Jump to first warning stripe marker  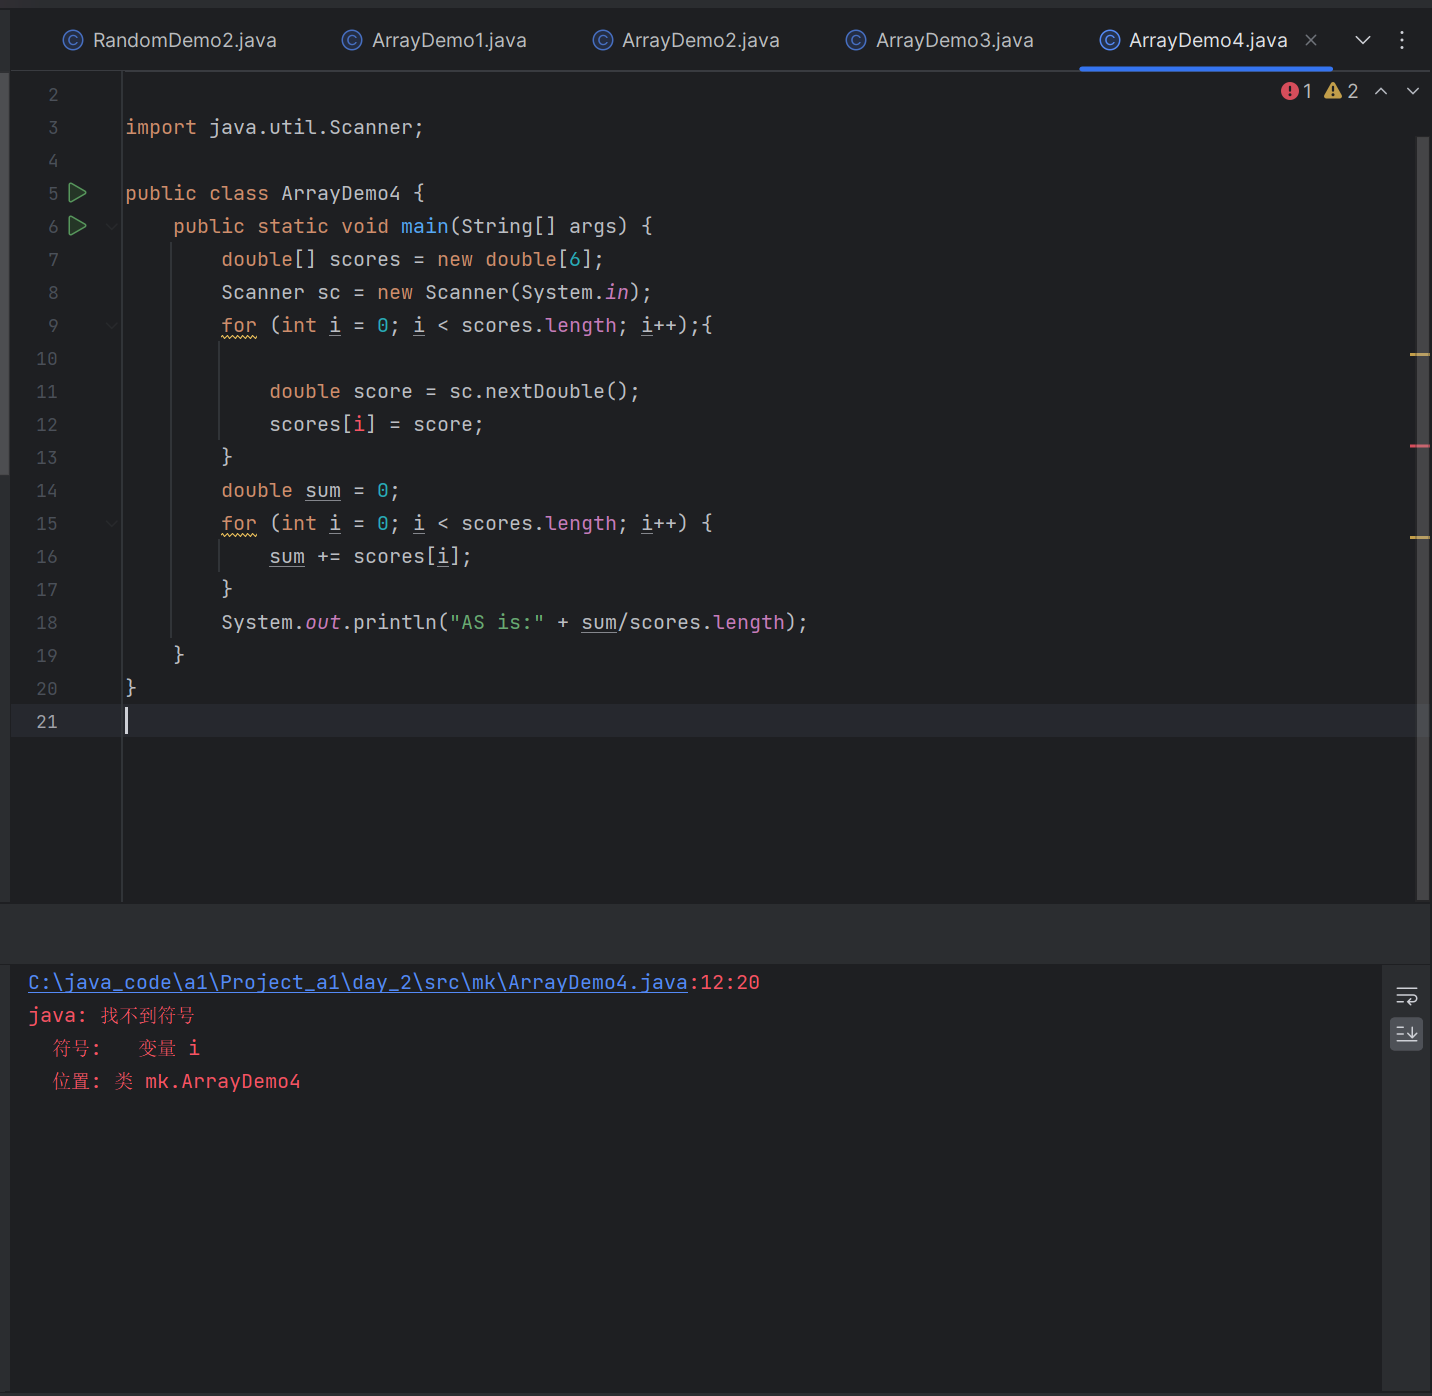[1420, 354]
